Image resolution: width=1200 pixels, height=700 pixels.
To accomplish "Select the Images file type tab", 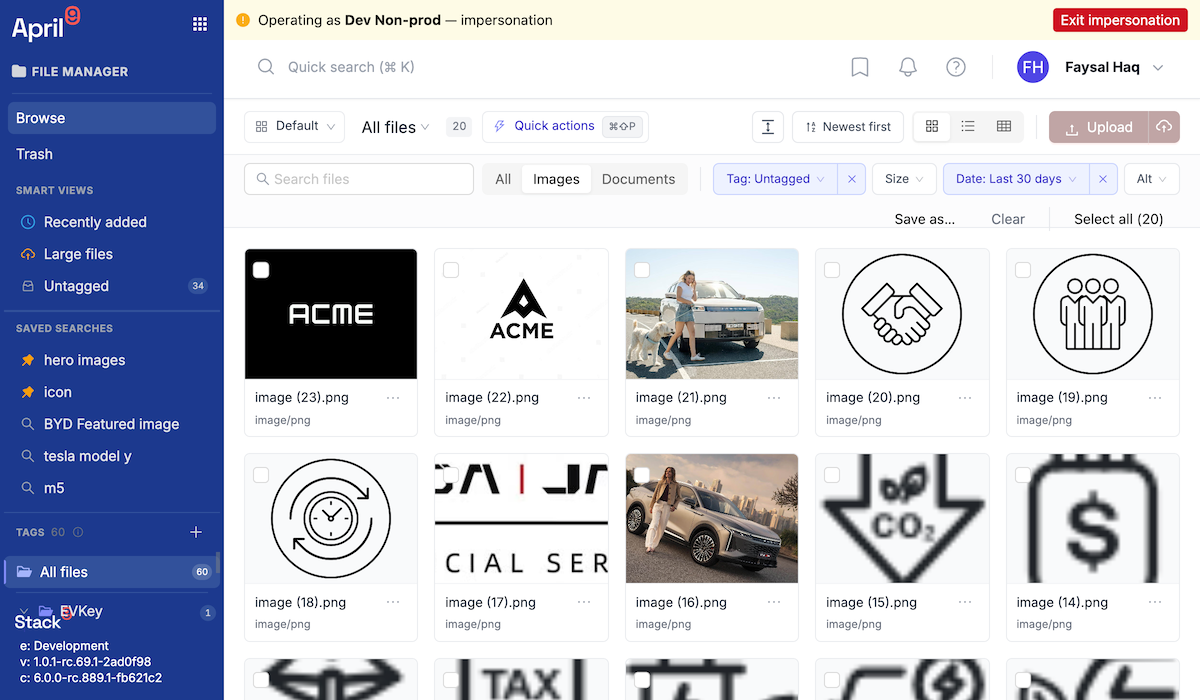I will tap(556, 179).
